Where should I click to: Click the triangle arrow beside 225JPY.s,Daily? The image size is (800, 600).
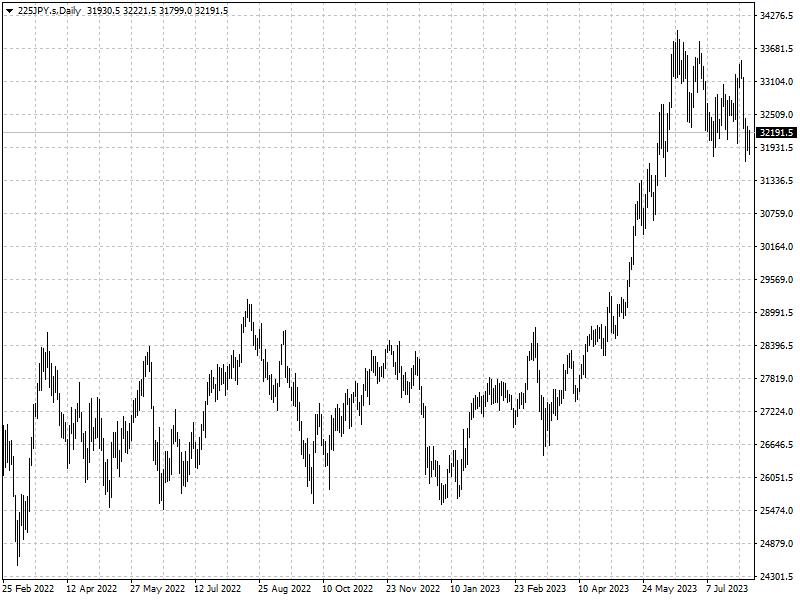9,11
